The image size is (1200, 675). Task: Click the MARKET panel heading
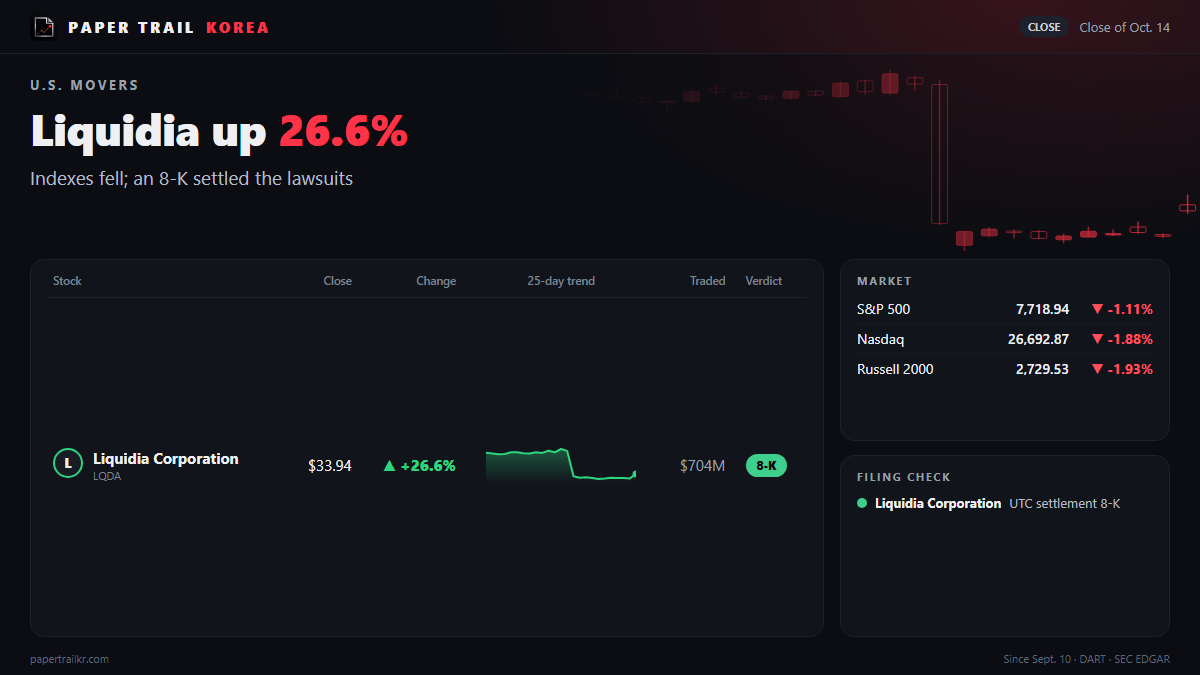(x=884, y=282)
